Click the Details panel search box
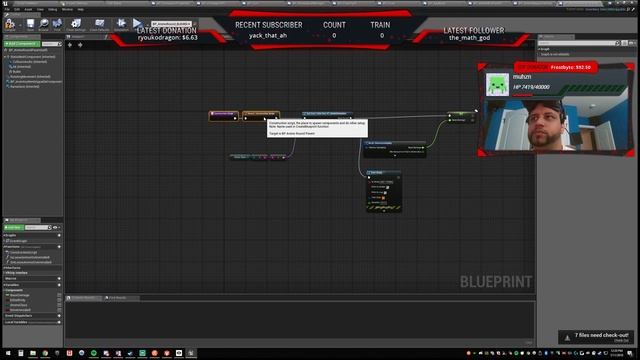Image resolution: width=640 pixels, height=360 pixels. click(577, 43)
